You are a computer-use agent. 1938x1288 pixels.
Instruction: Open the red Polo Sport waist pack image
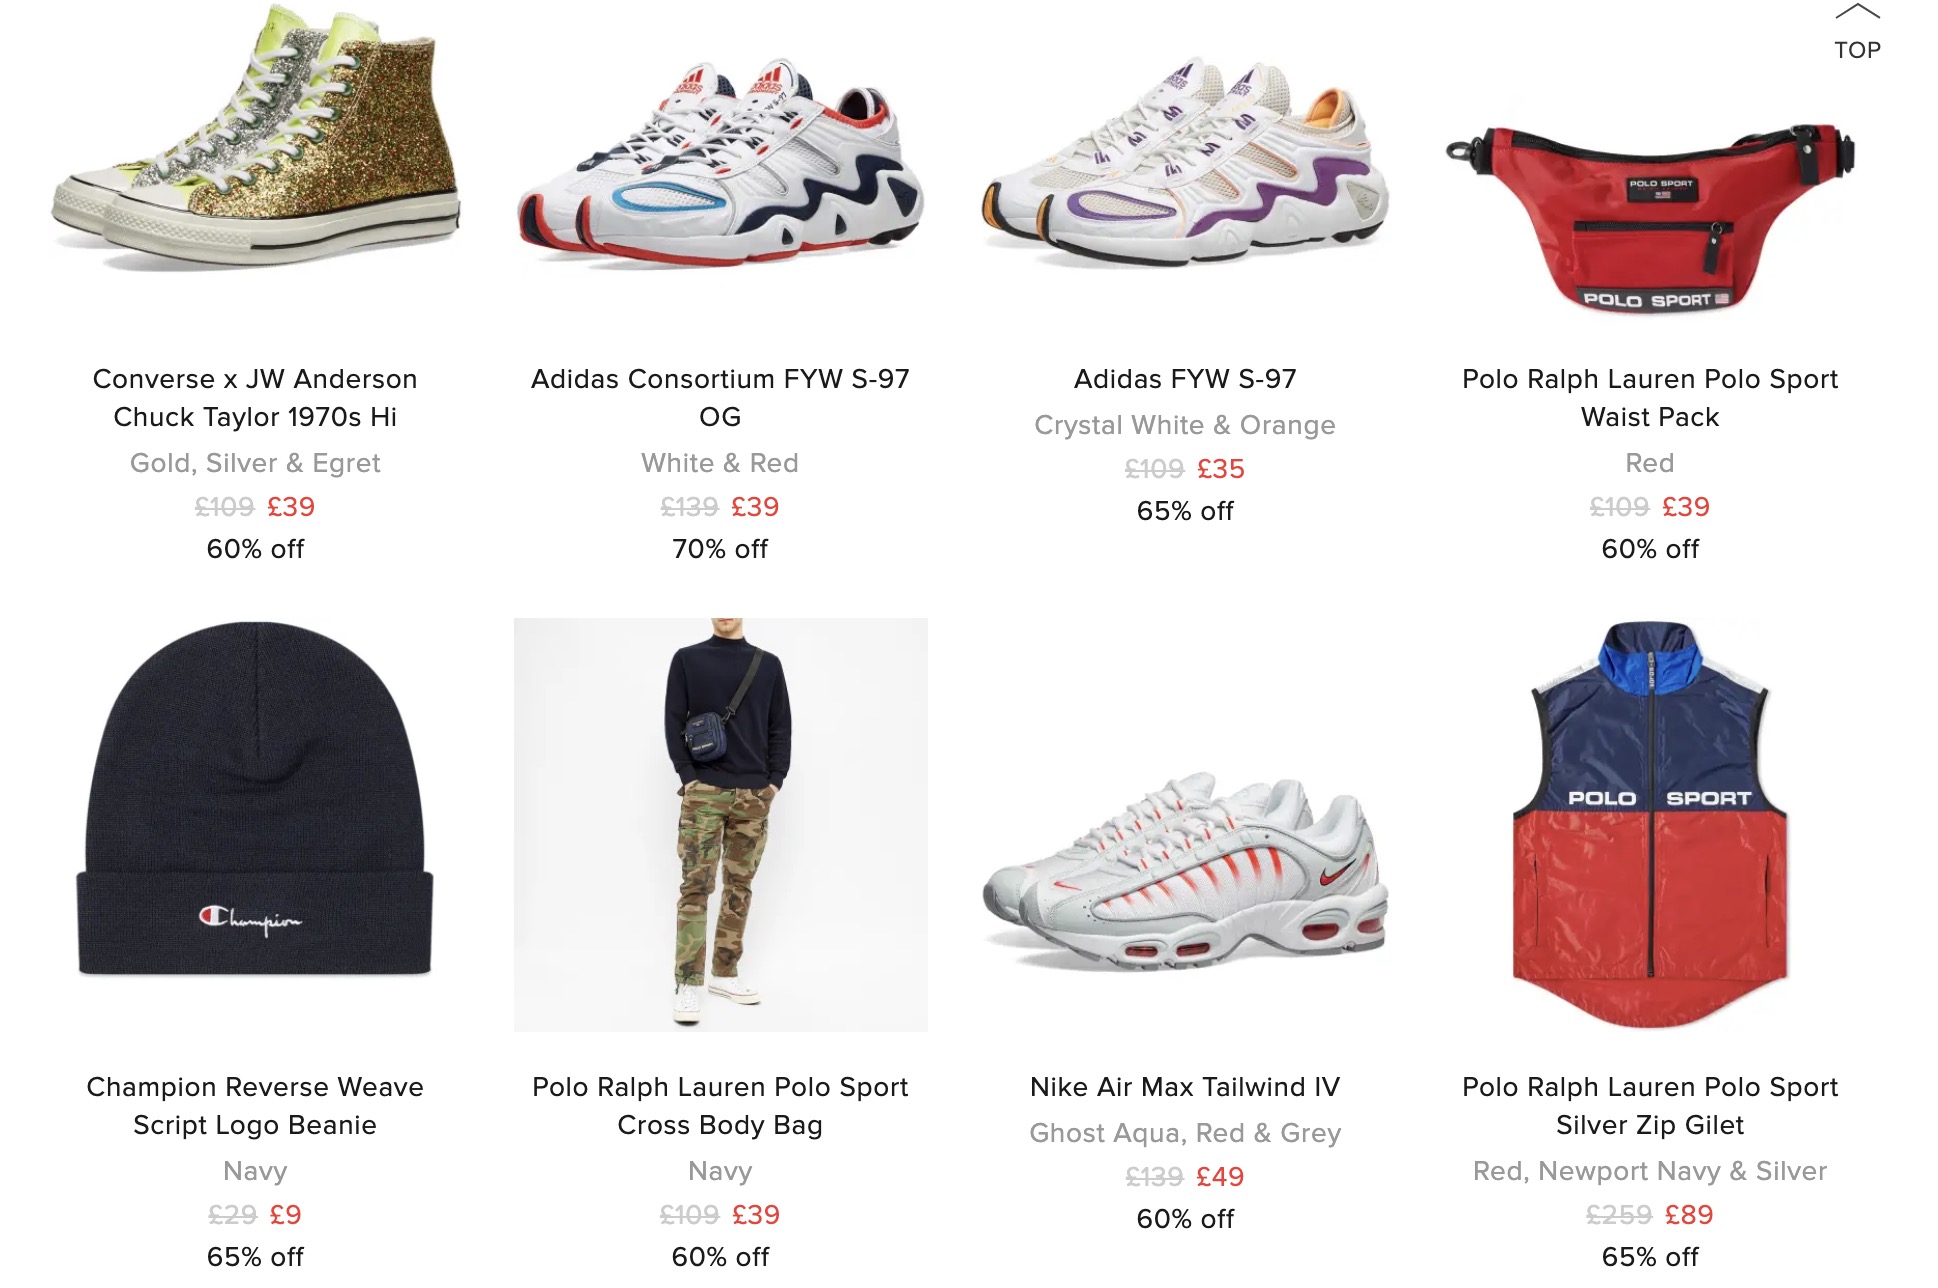(x=1650, y=215)
